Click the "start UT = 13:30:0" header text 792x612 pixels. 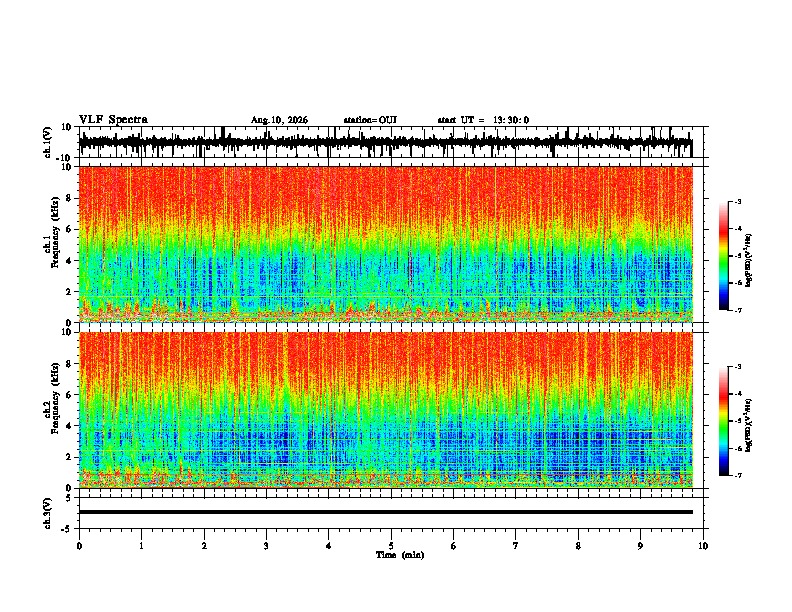[483, 120]
